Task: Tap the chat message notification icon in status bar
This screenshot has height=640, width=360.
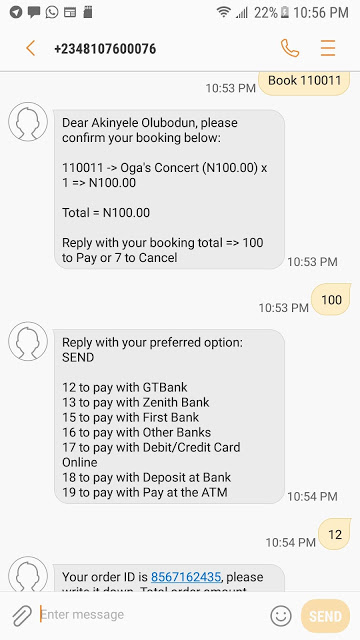Action: [34, 12]
